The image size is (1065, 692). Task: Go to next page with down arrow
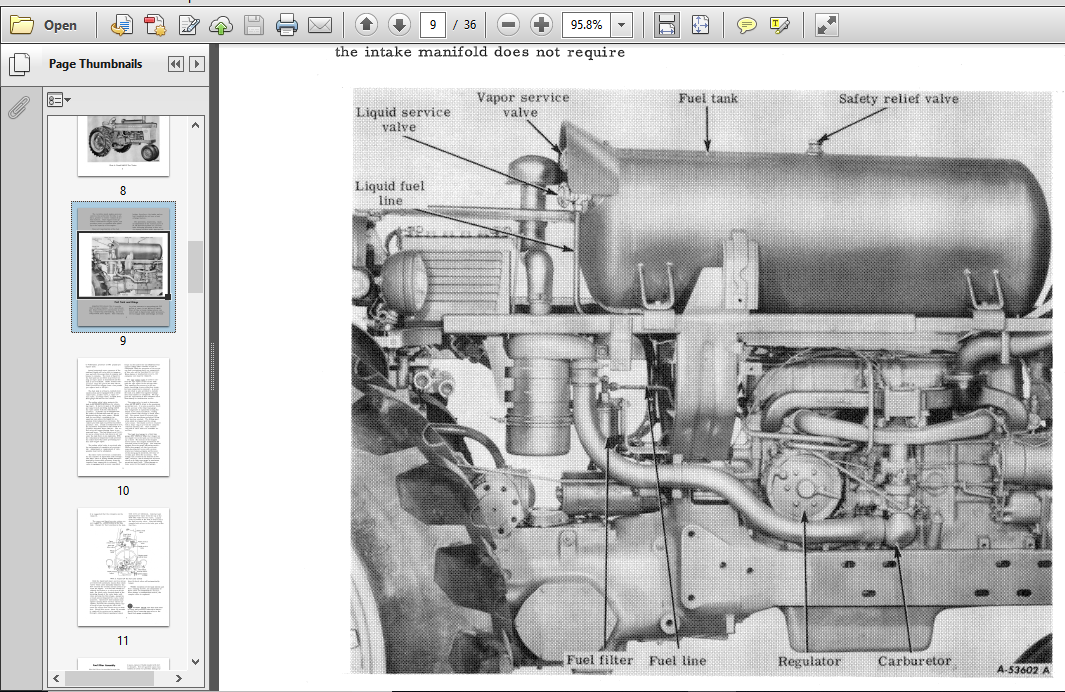(x=399, y=25)
